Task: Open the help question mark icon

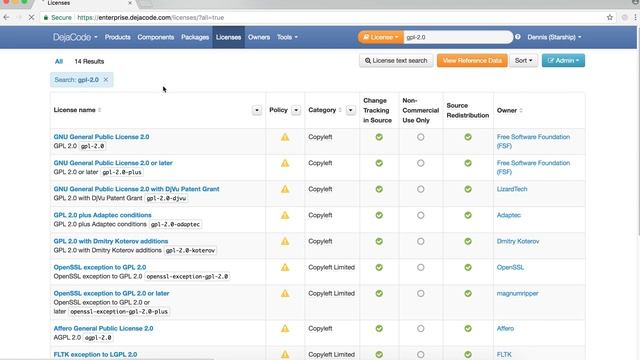Action: pos(518,37)
